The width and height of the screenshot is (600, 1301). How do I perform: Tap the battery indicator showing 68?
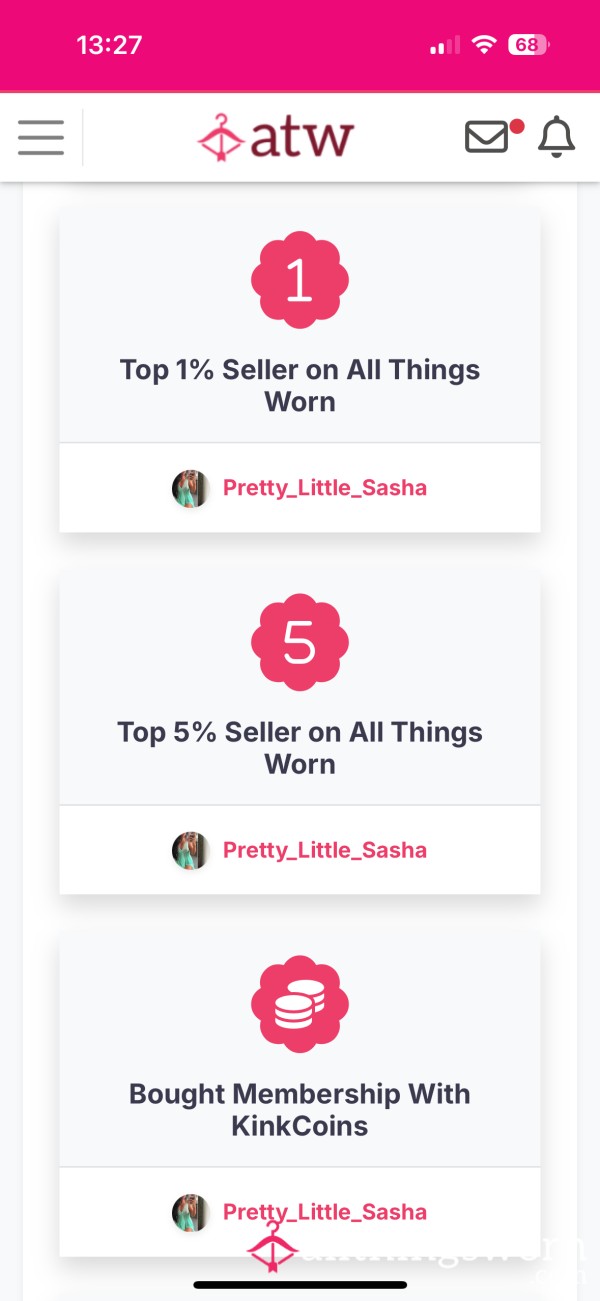528,45
